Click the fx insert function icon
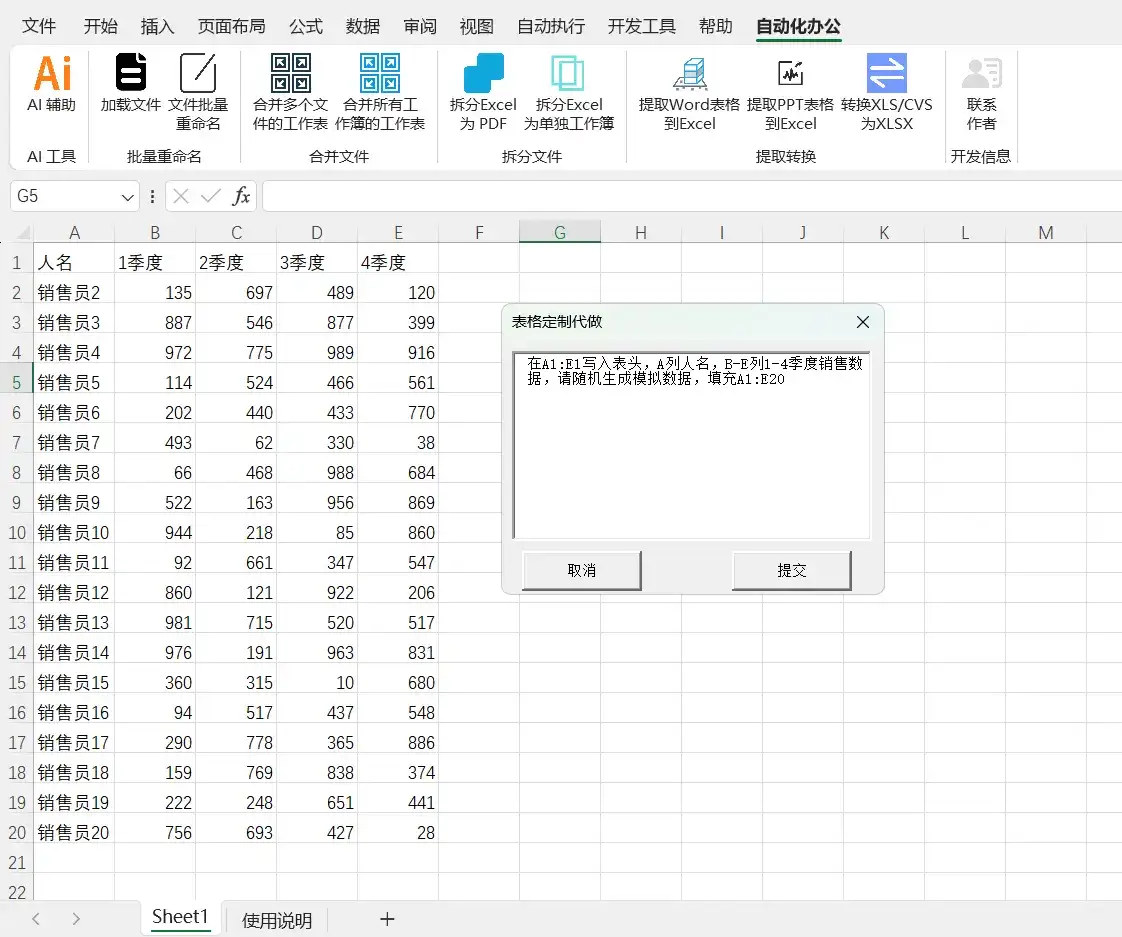Image resolution: width=1122 pixels, height=937 pixels. tap(240, 196)
